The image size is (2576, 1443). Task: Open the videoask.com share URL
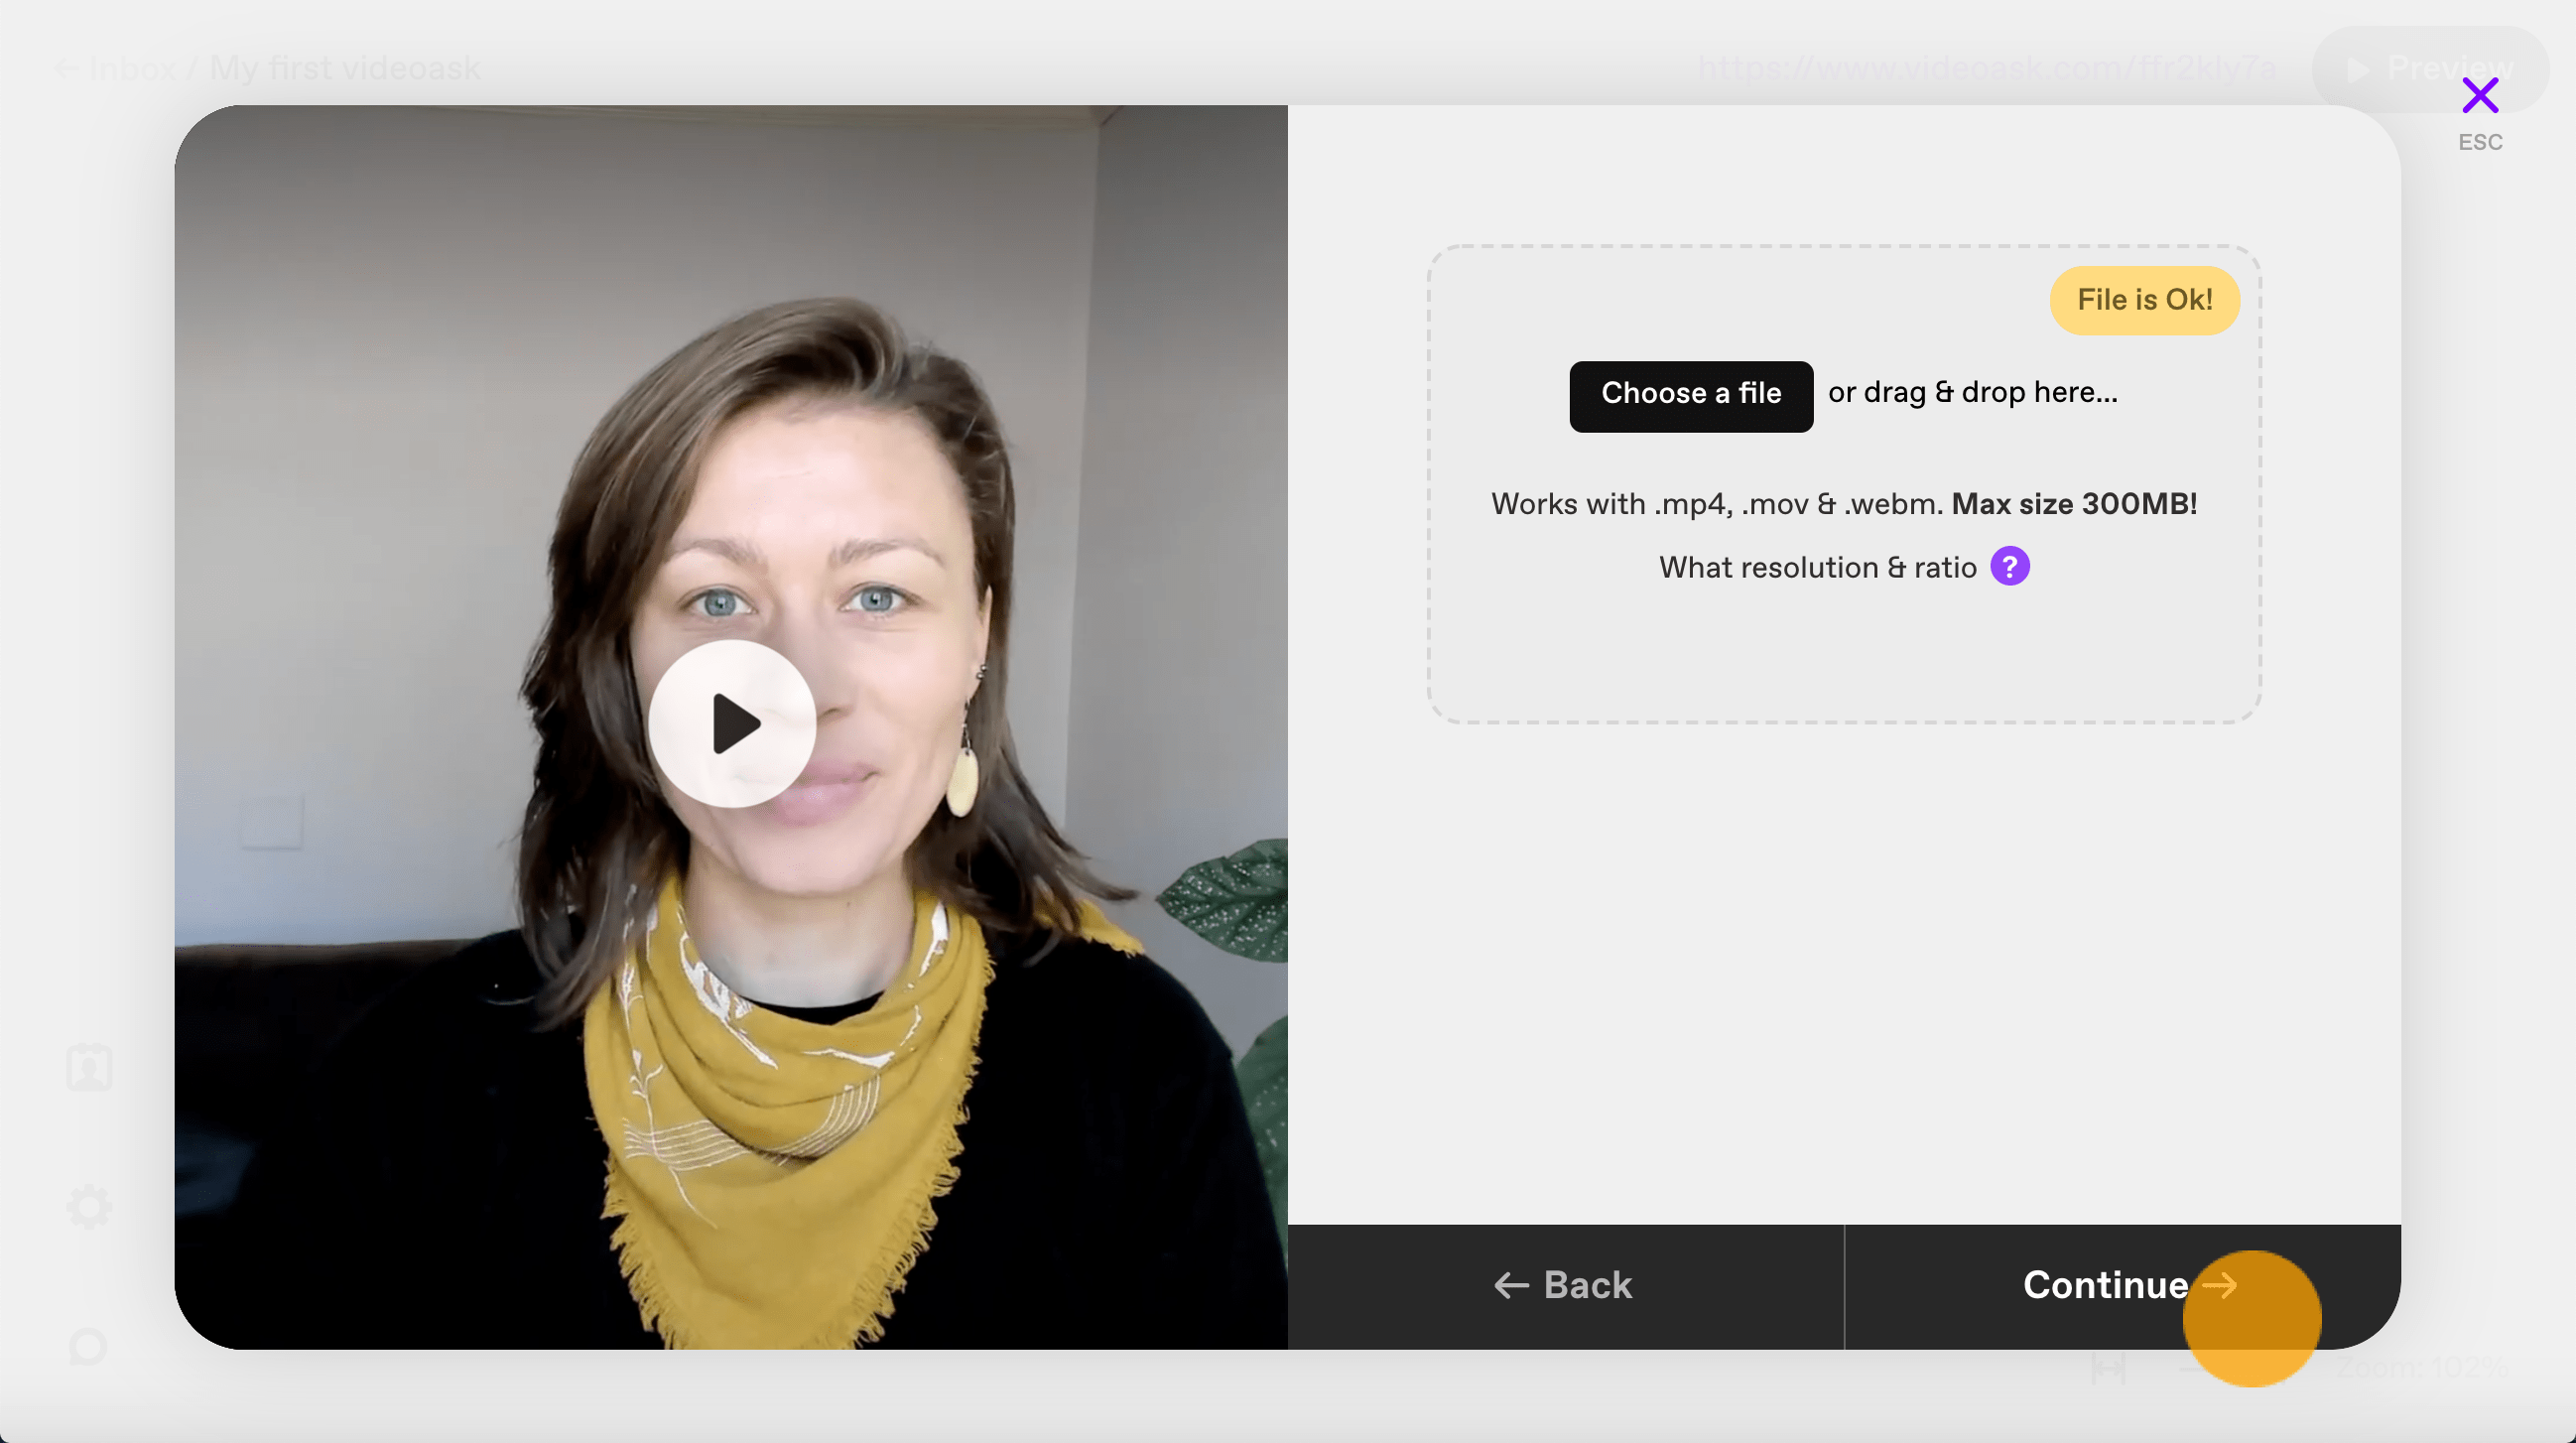click(1986, 68)
